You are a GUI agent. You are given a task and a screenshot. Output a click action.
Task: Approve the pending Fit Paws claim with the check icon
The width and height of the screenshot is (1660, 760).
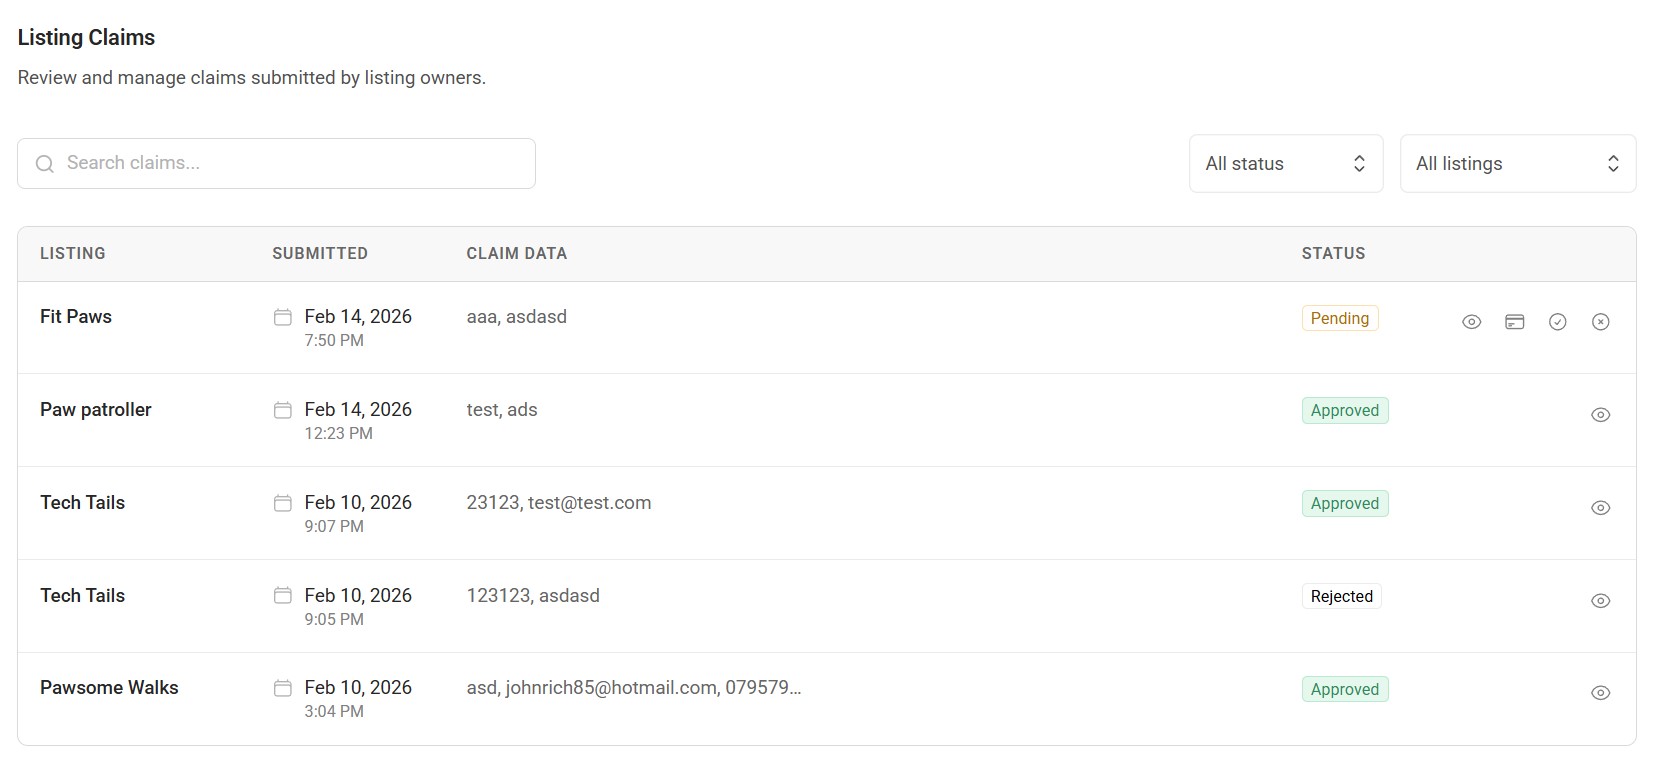pos(1558,321)
